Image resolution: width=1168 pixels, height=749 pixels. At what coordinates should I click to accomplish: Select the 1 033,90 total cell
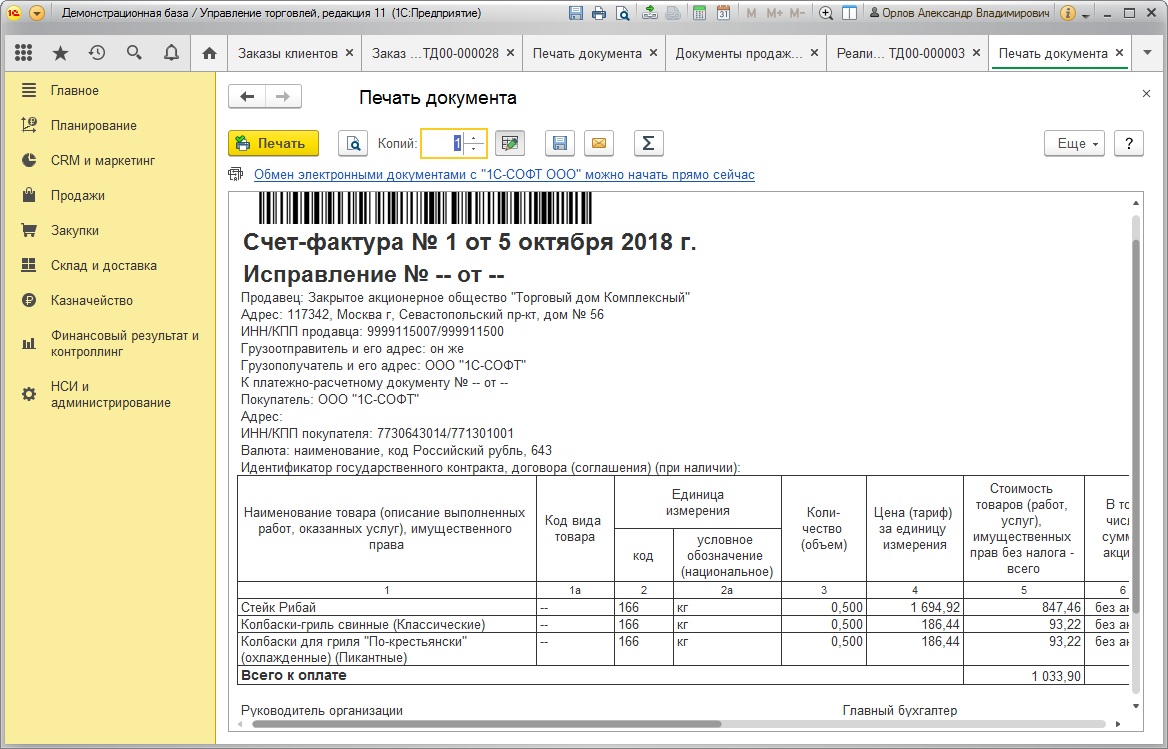pyautogui.click(x=1024, y=676)
